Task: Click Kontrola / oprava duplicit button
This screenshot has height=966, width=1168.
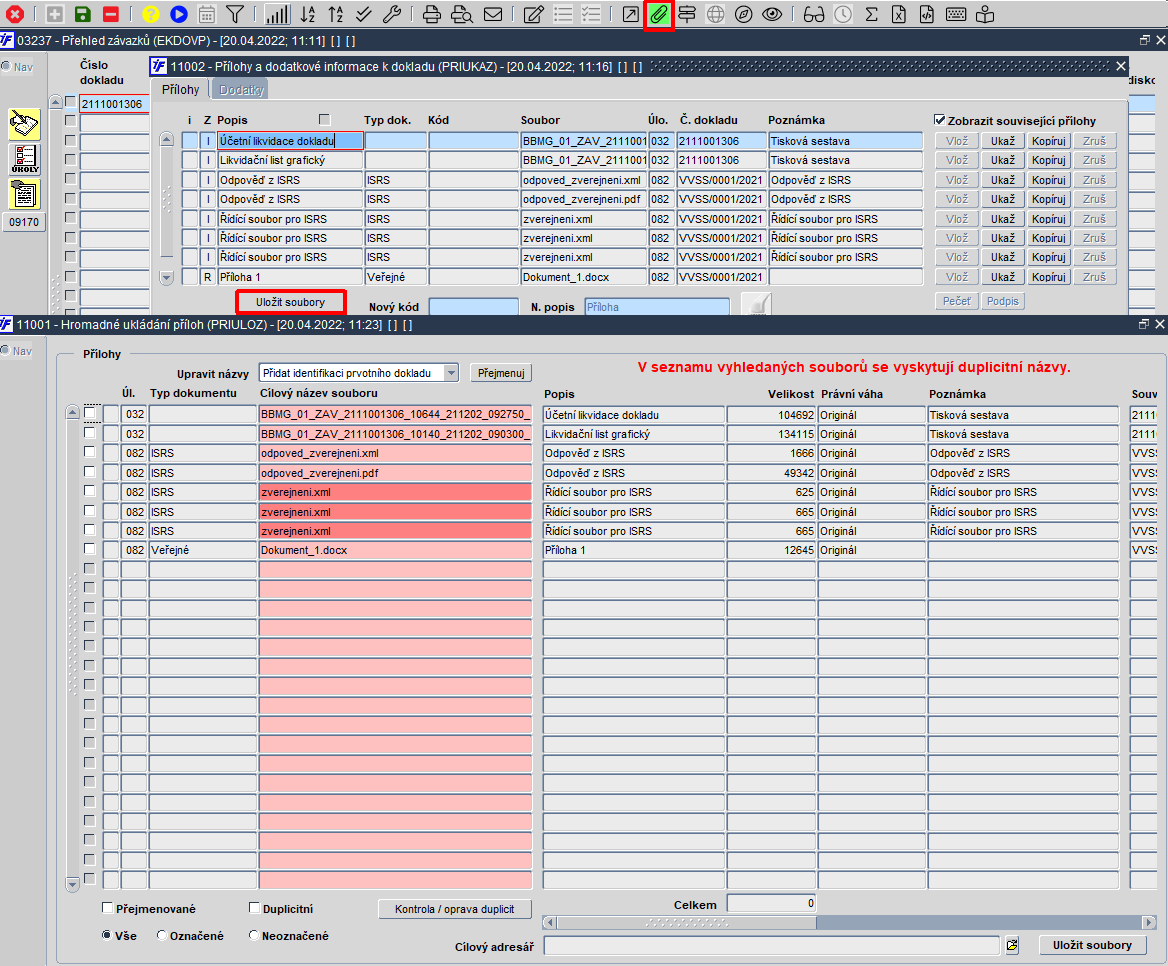Action: [454, 909]
